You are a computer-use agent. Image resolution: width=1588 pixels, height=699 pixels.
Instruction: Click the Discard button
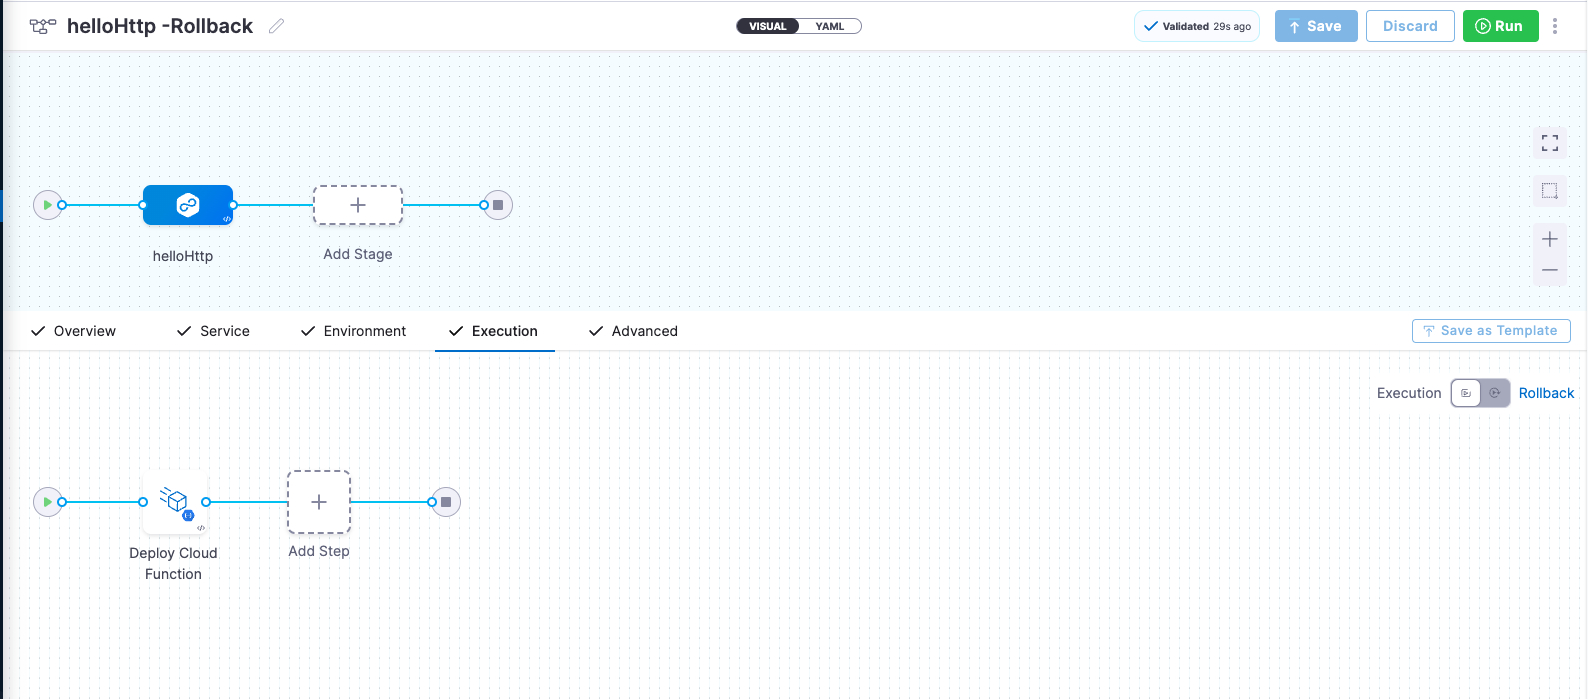pyautogui.click(x=1410, y=26)
